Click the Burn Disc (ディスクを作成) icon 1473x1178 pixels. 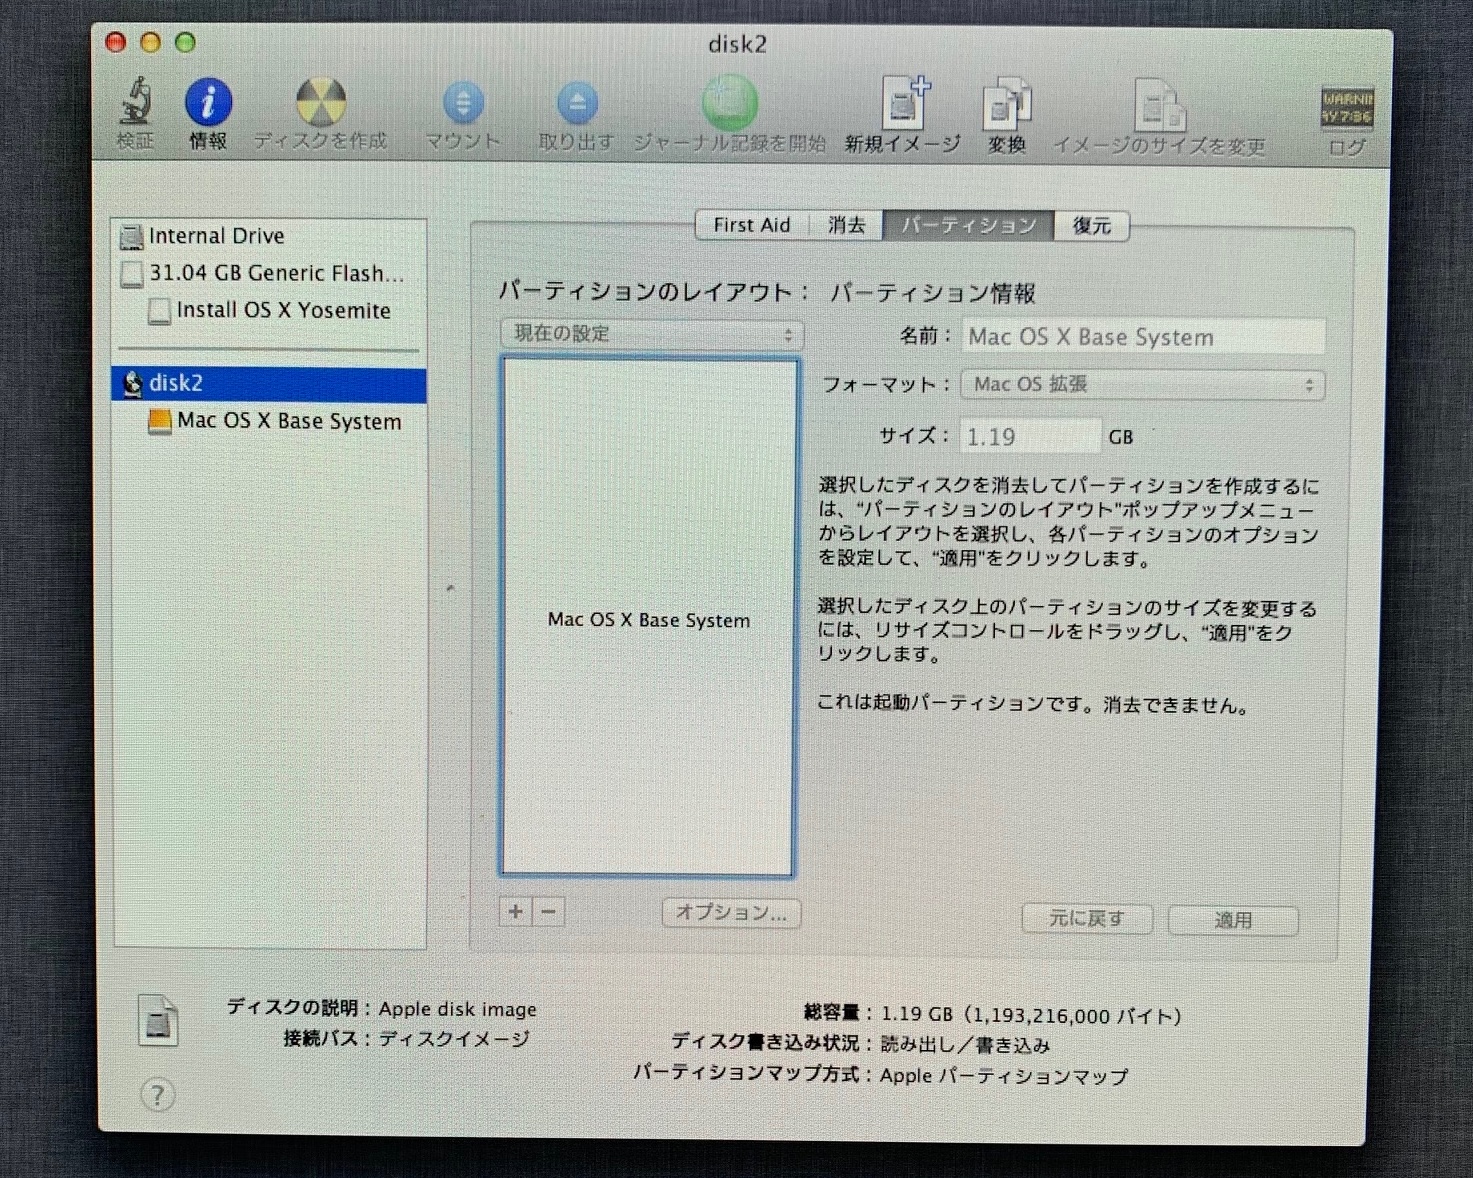(321, 102)
